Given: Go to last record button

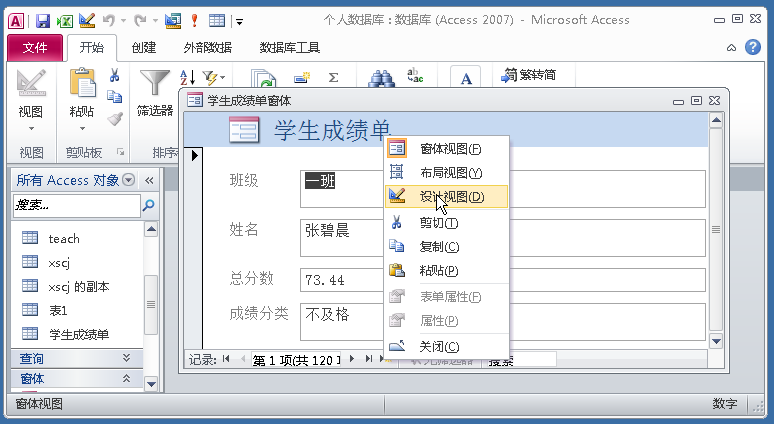Looking at the screenshot, I should pyautogui.click(x=368, y=359).
